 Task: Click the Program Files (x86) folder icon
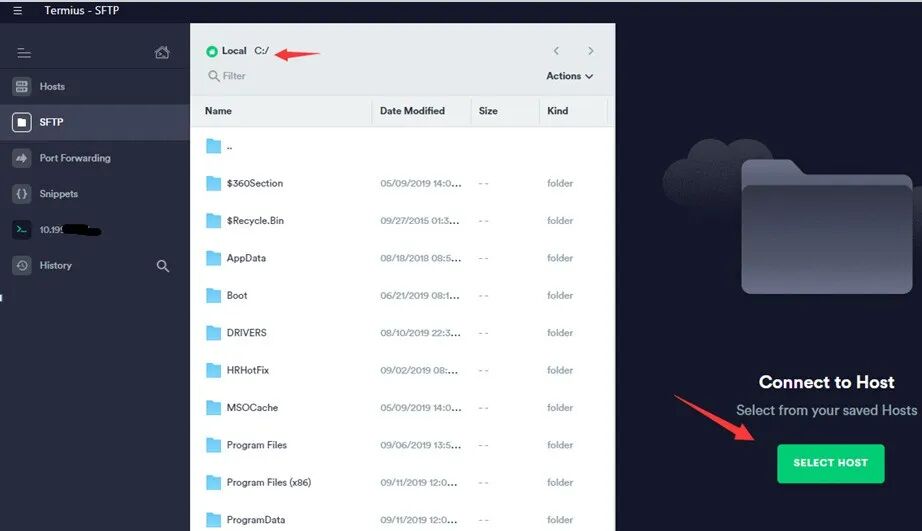[x=213, y=482]
